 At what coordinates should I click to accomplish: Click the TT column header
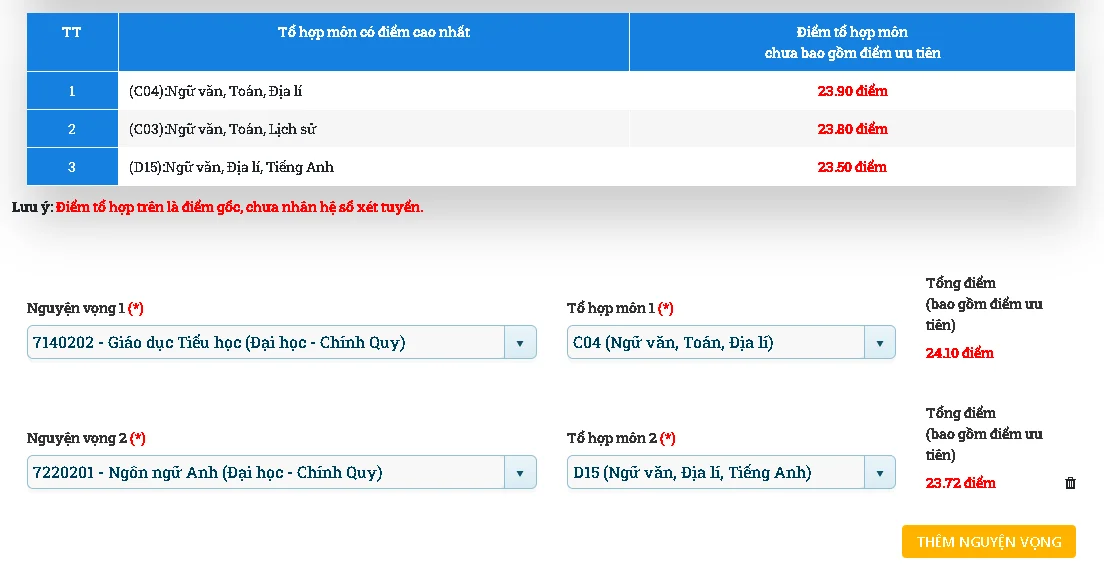point(72,32)
